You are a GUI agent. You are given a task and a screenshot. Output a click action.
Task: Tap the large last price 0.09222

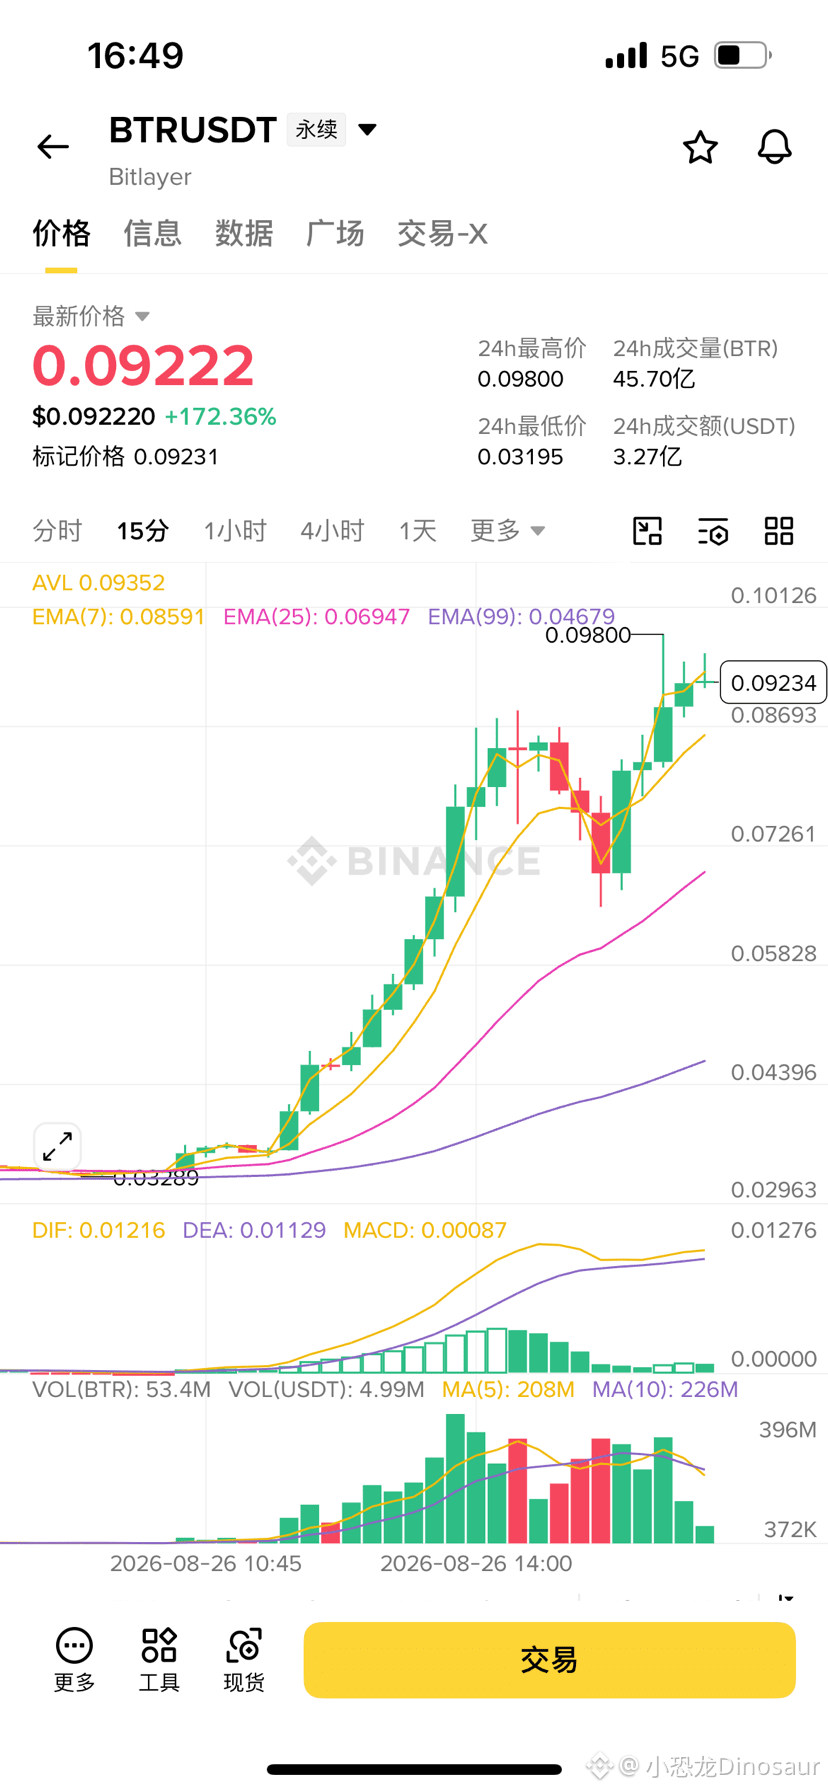143,365
